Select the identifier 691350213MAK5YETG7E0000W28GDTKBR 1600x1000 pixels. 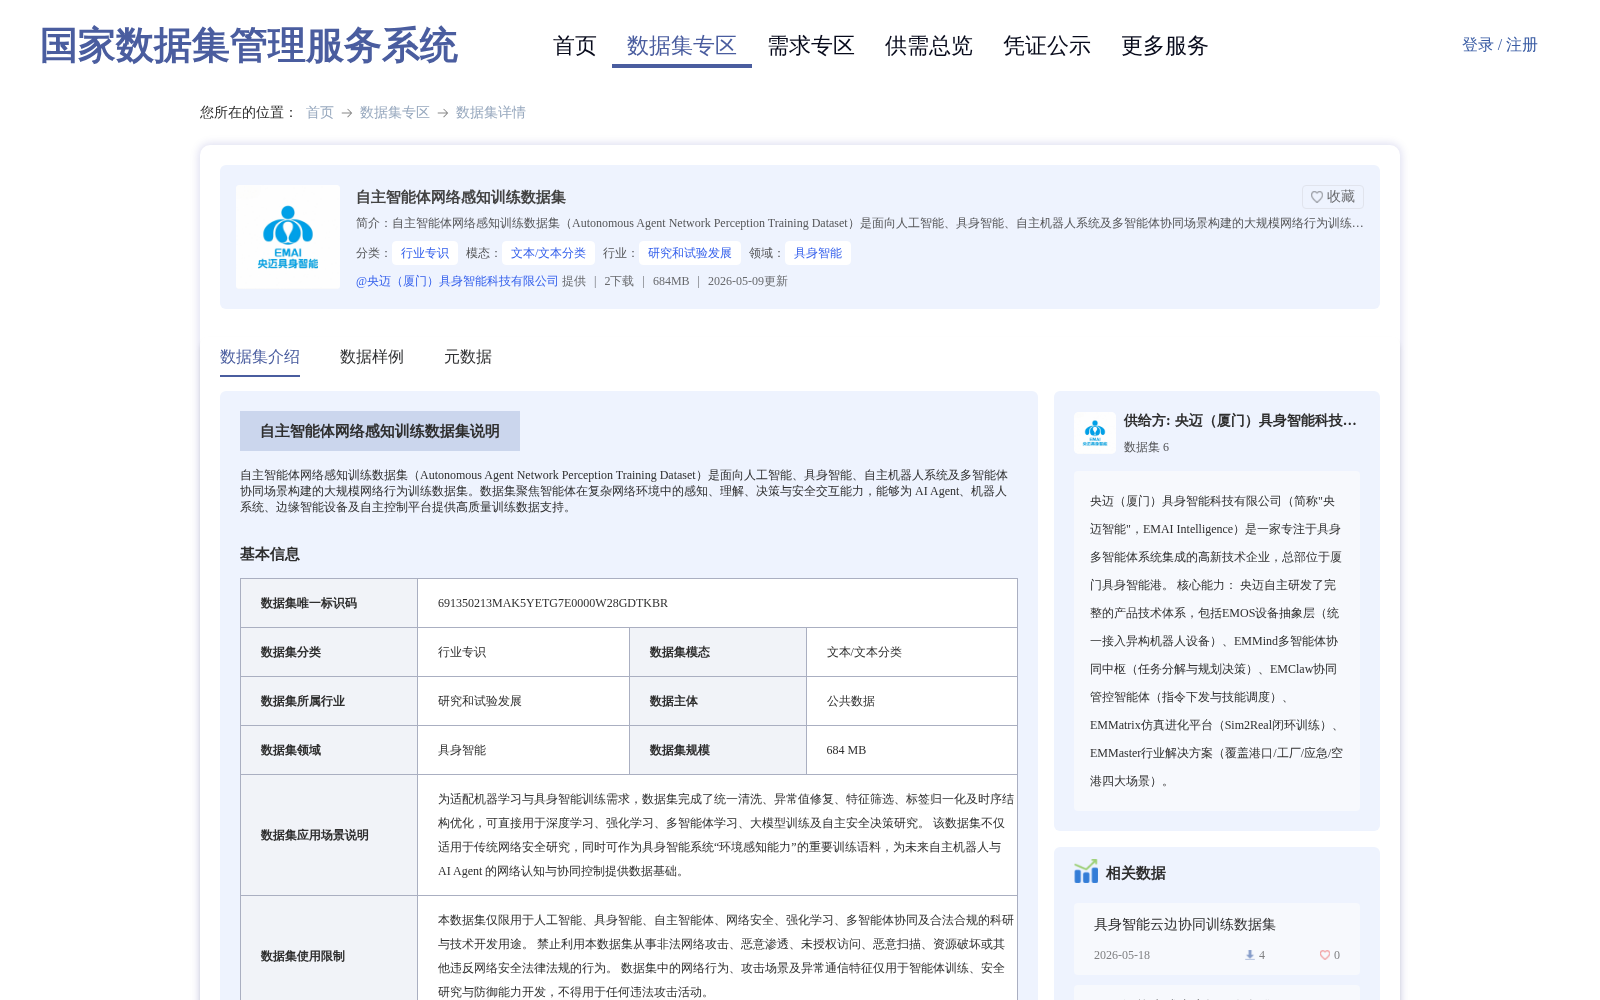coord(553,603)
